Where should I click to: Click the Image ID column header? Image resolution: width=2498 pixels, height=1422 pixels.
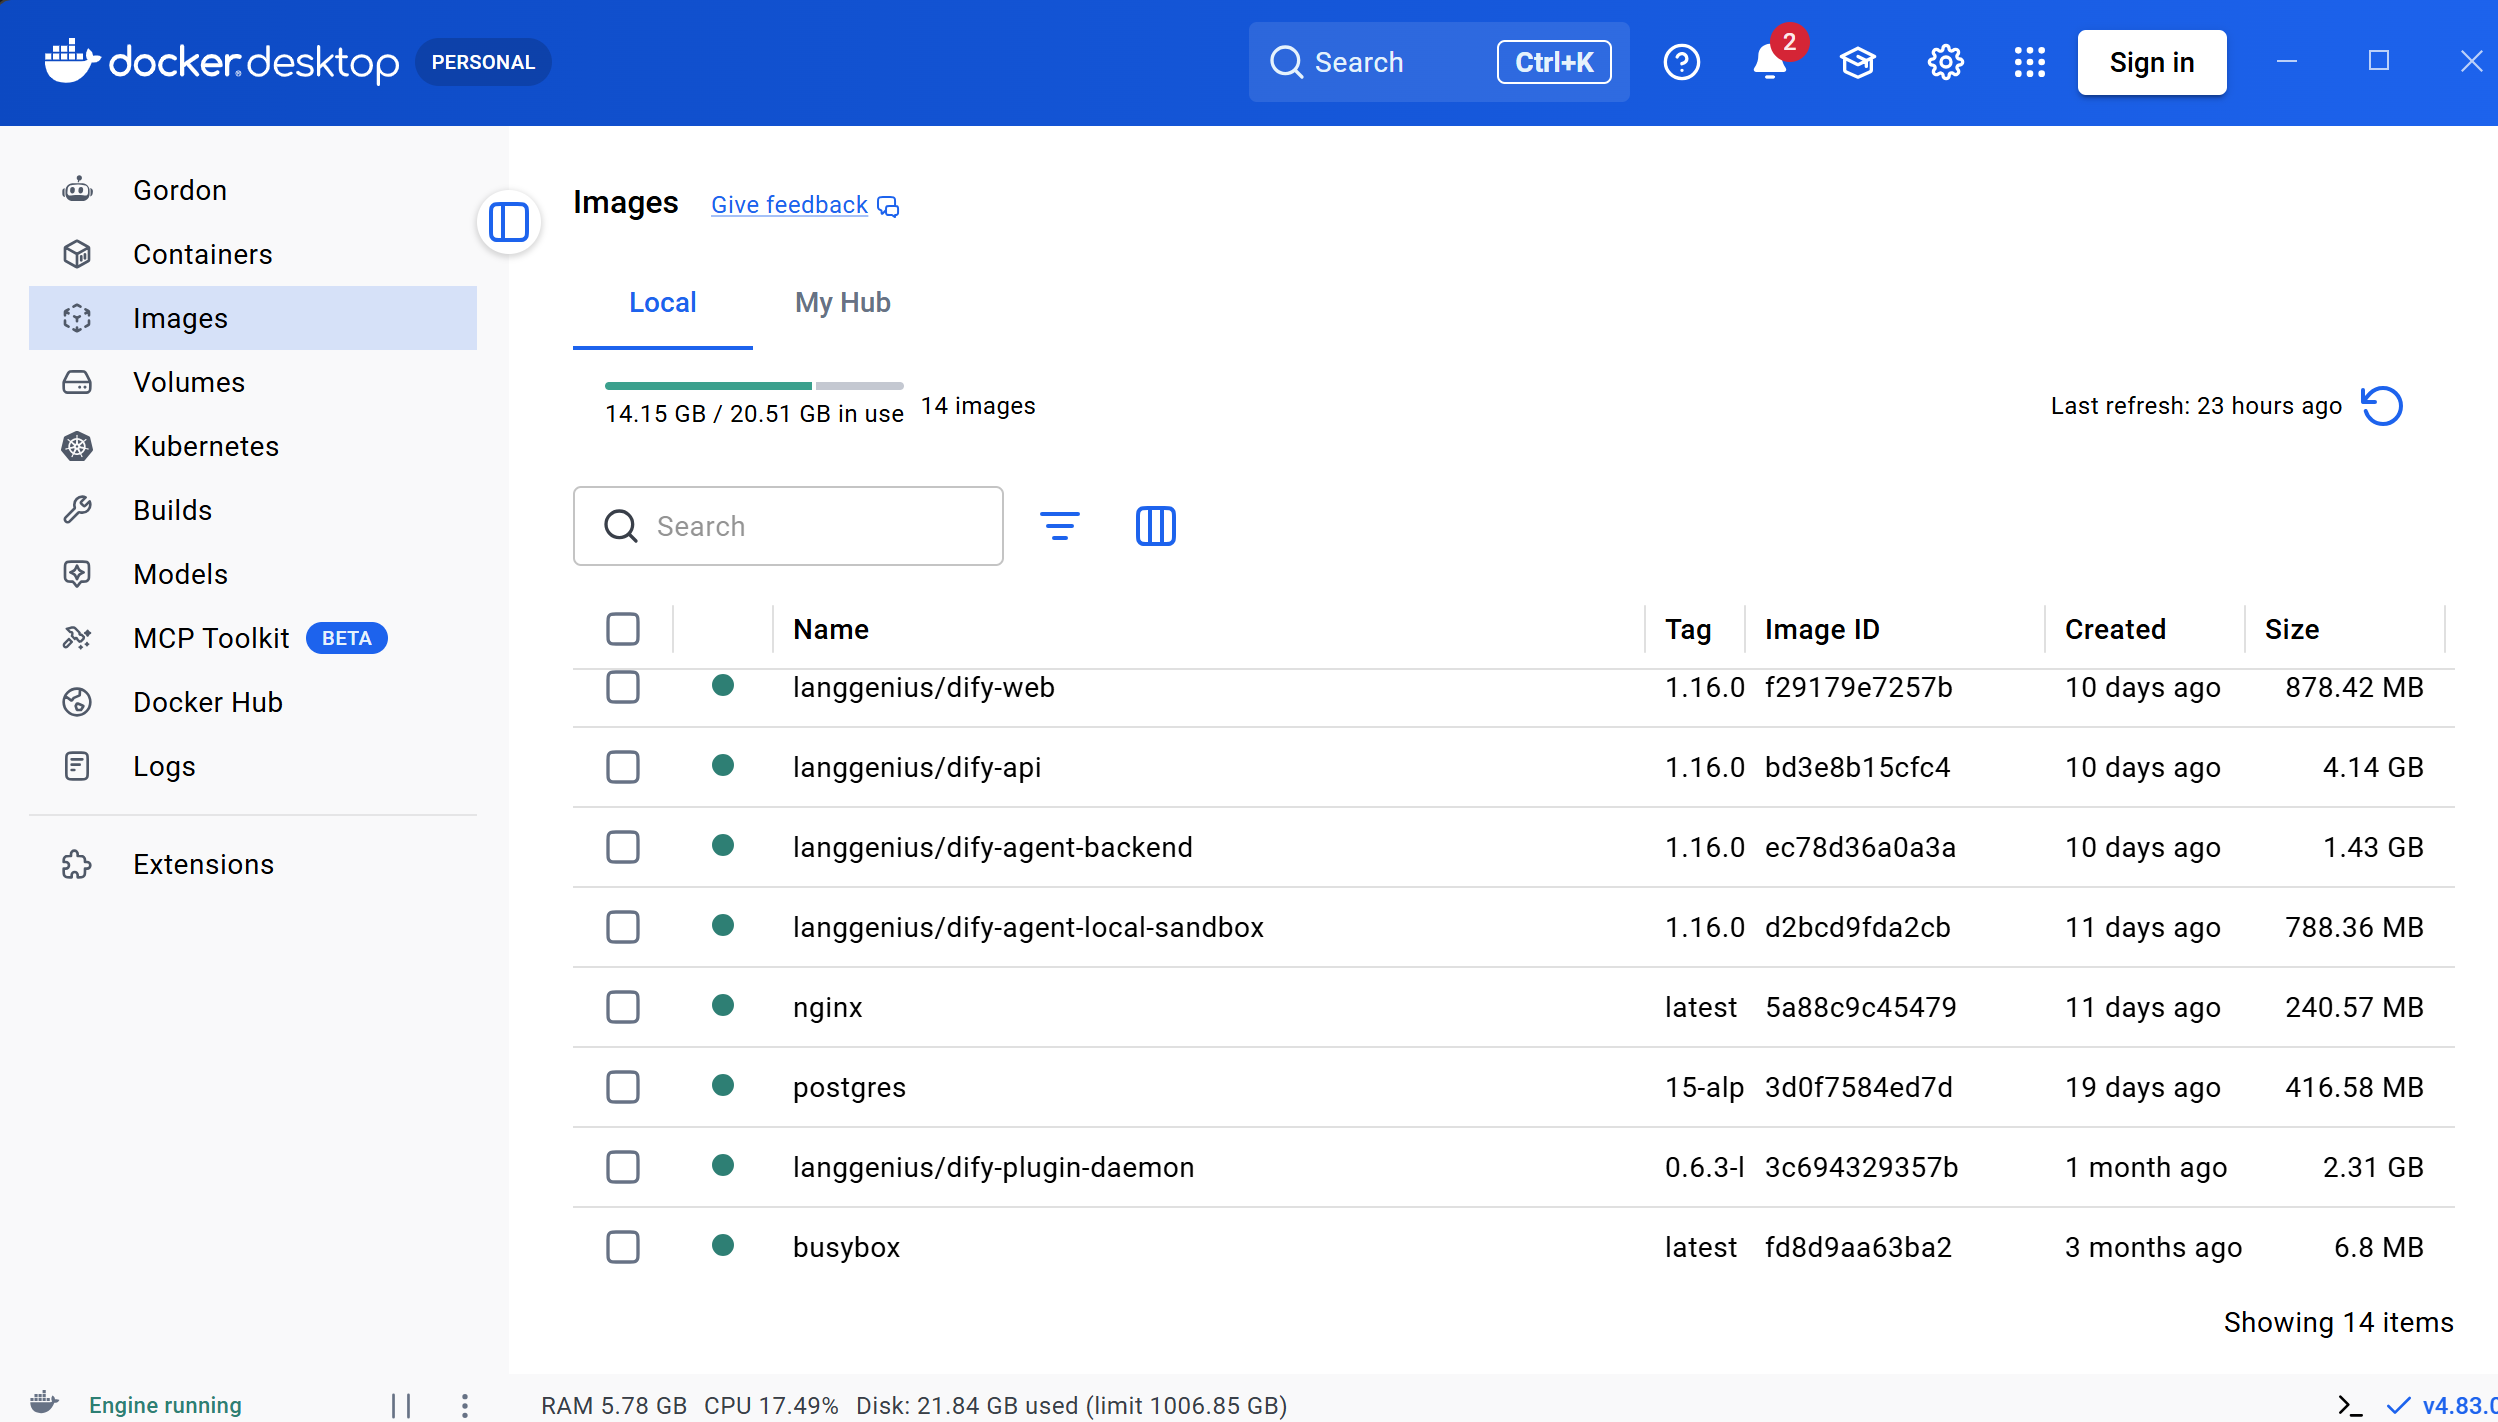[x=1822, y=629]
